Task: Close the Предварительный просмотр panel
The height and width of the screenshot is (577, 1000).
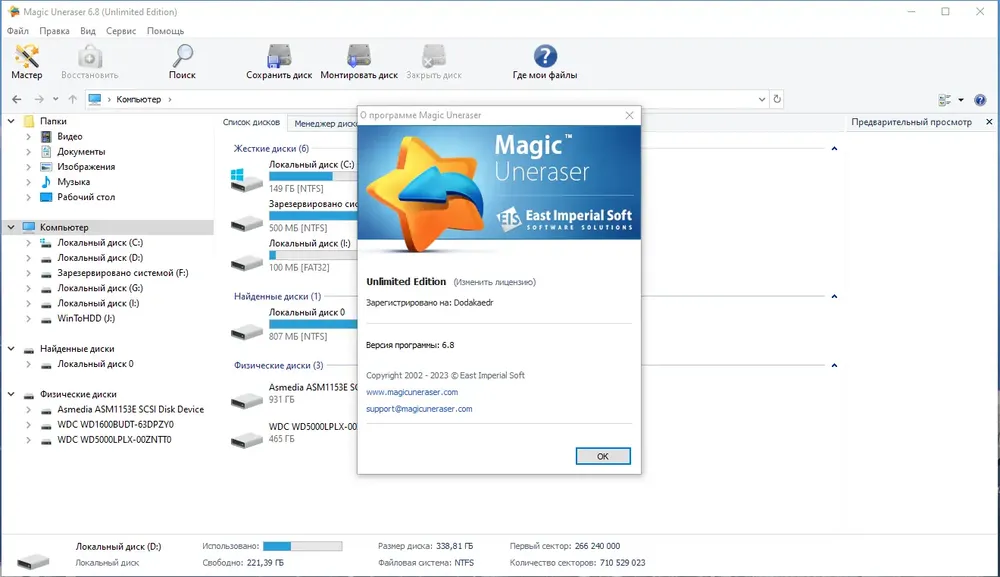Action: click(989, 122)
